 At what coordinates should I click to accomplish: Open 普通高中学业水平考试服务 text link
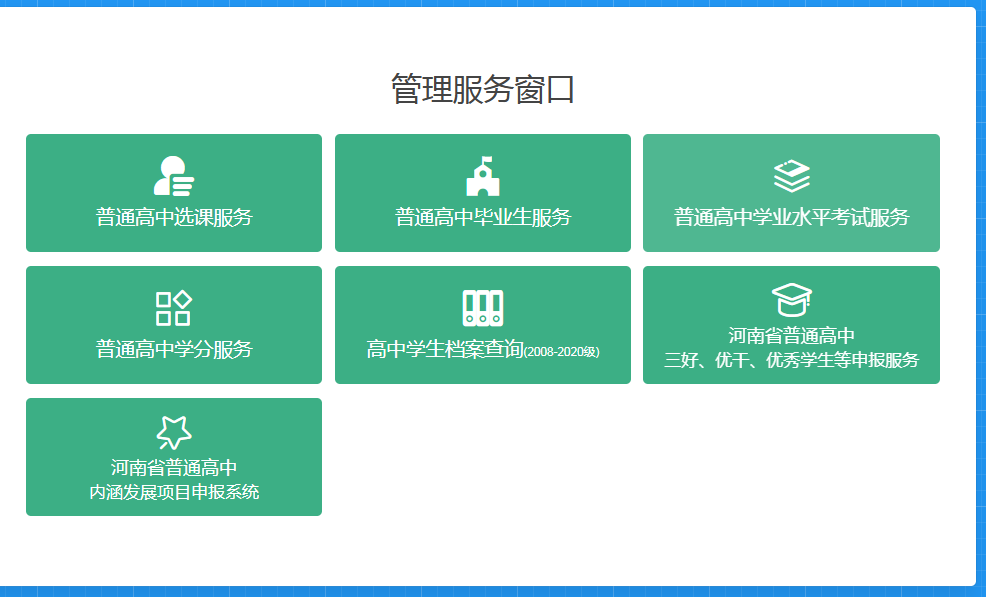point(791,217)
